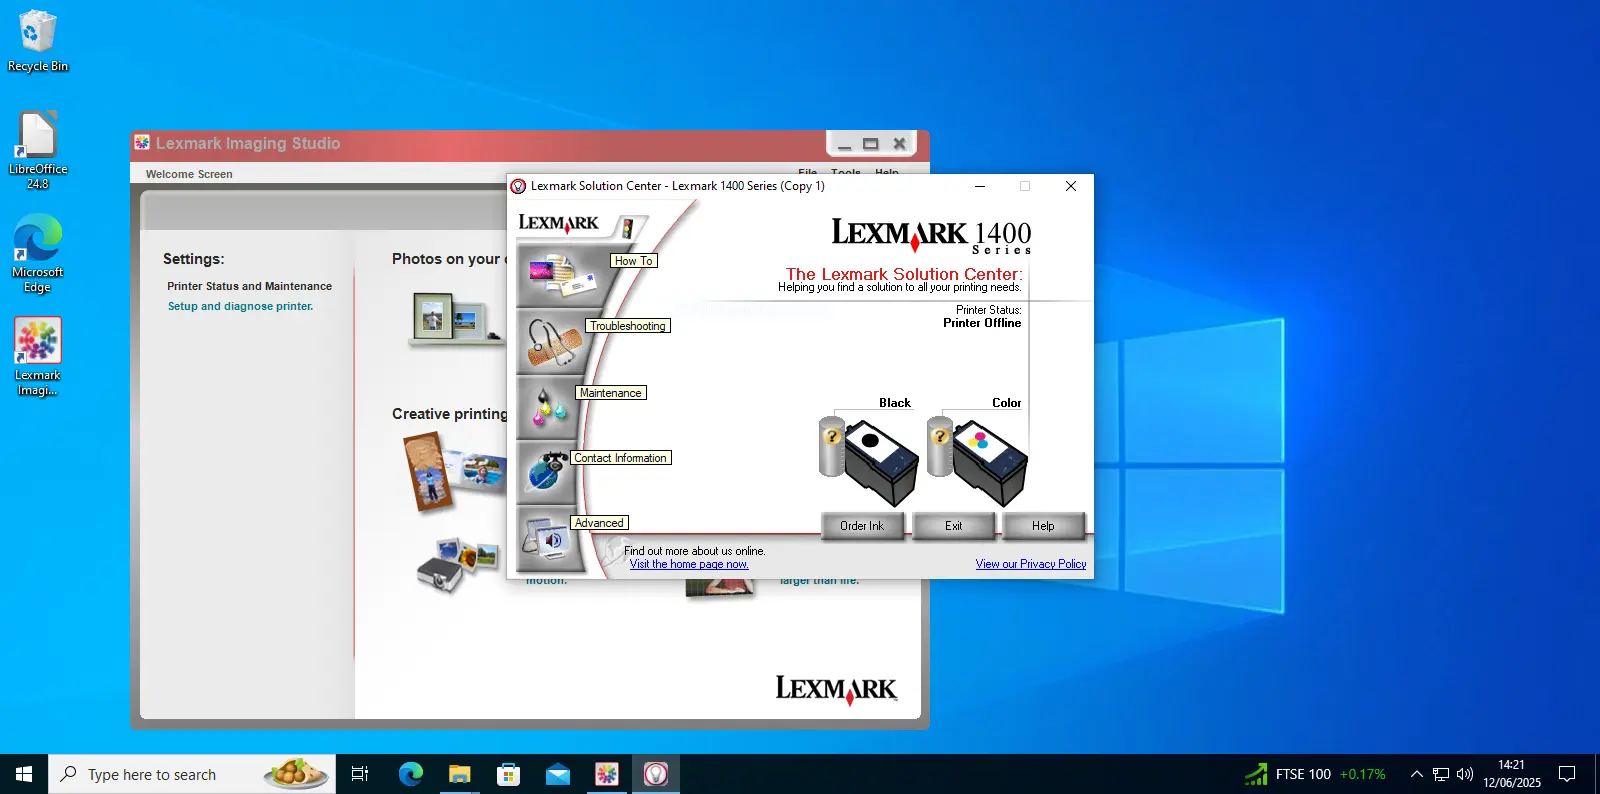Open Microsoft Store from the taskbar
The height and width of the screenshot is (794, 1600).
pyautogui.click(x=508, y=774)
